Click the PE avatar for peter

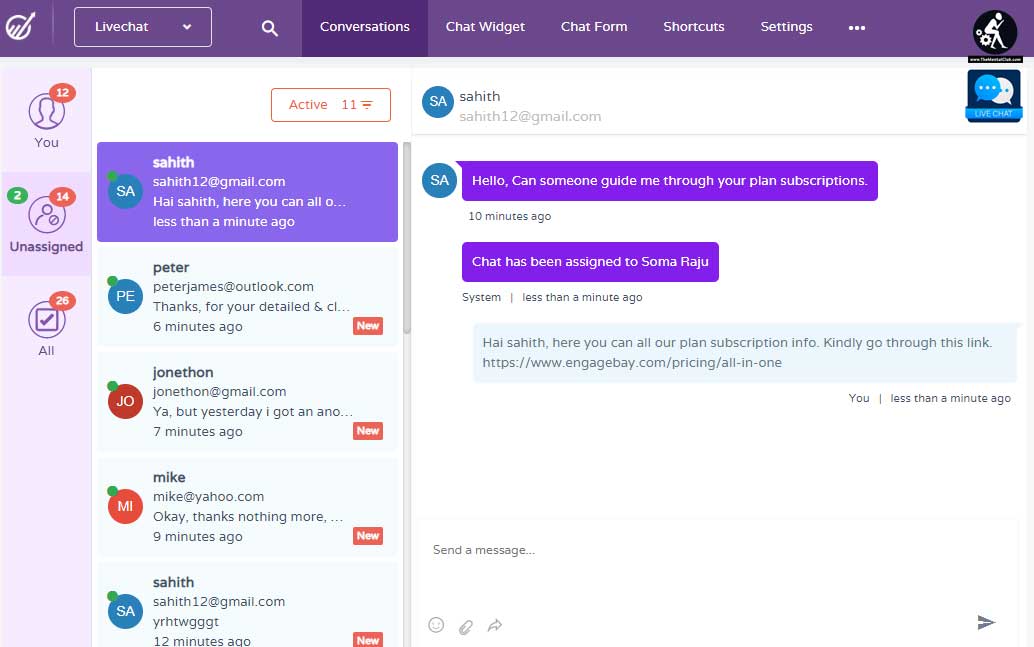click(x=125, y=296)
